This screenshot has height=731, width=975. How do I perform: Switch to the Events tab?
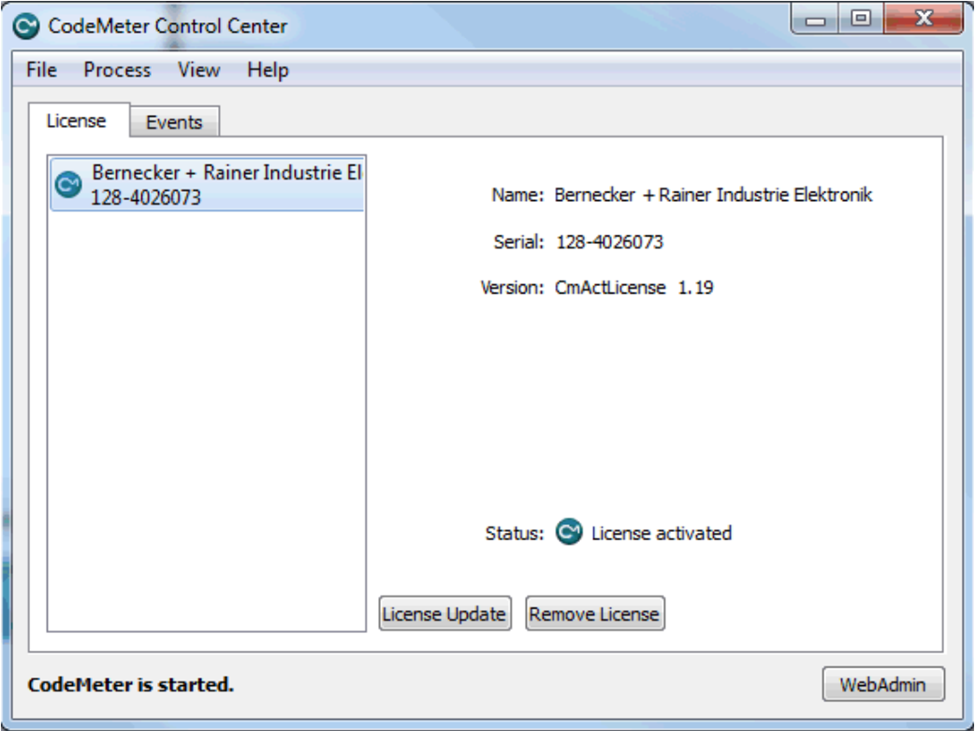click(x=174, y=122)
